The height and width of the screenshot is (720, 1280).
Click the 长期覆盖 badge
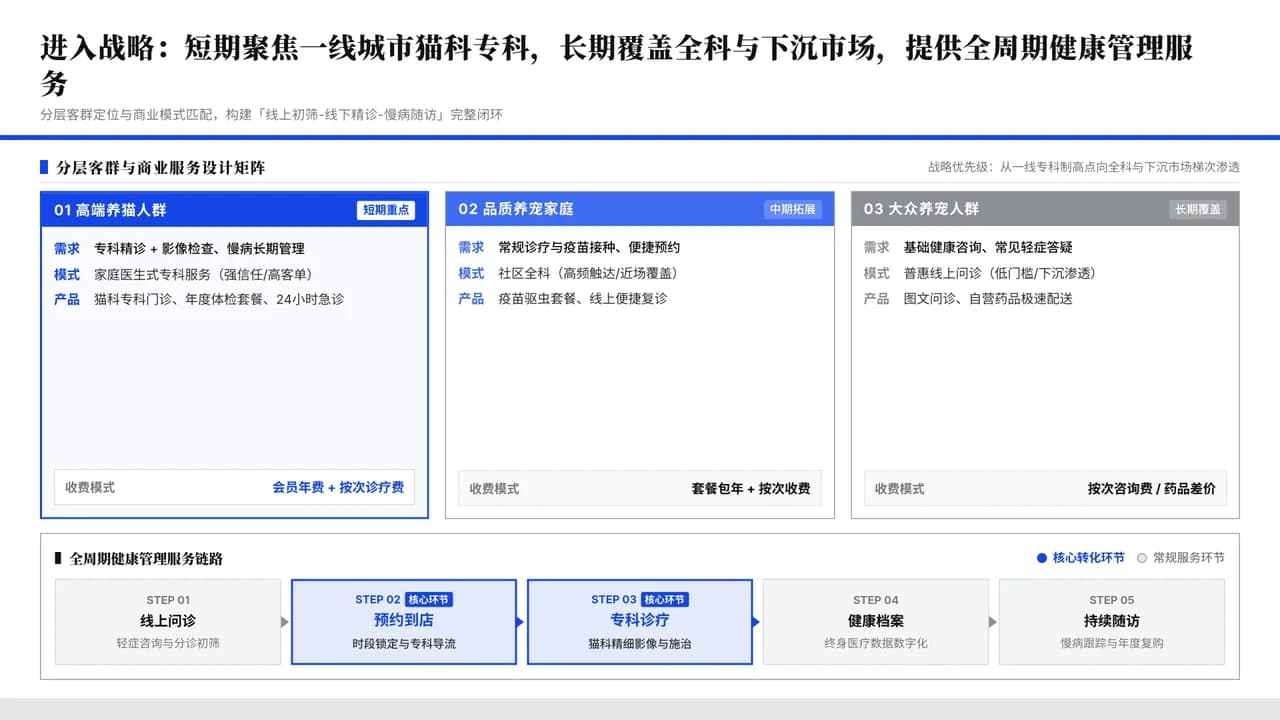1198,210
